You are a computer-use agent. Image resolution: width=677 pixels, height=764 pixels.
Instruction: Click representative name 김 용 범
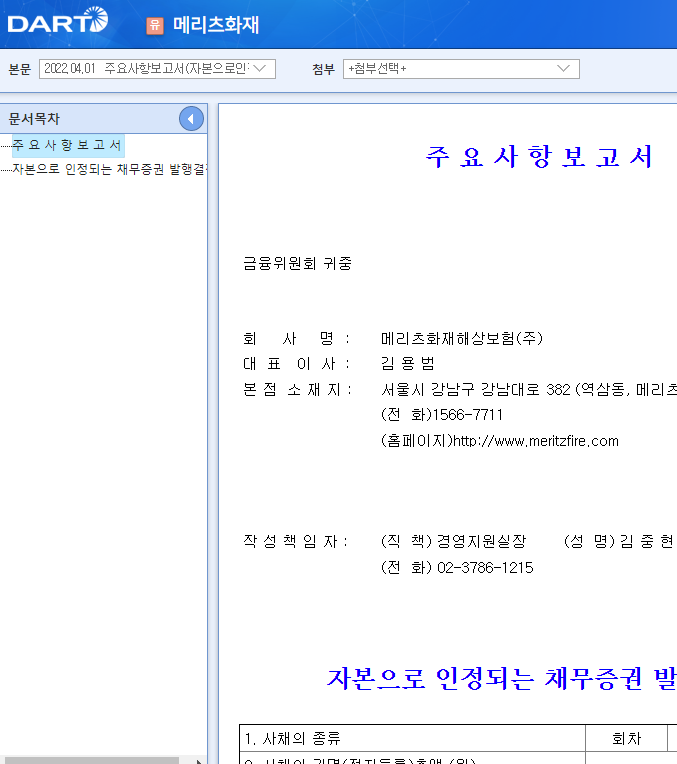407,363
